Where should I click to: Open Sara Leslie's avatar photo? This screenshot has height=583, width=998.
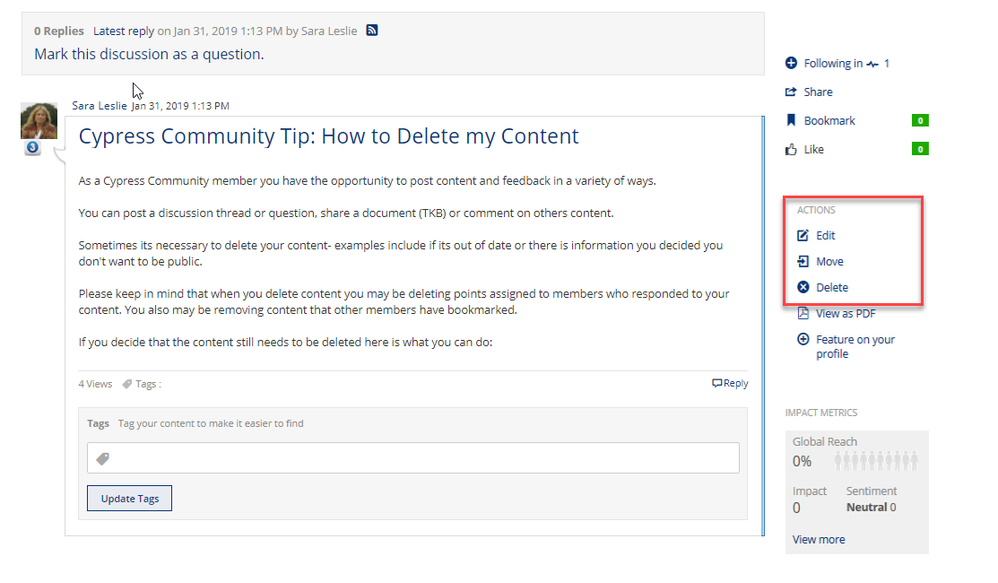point(39,120)
